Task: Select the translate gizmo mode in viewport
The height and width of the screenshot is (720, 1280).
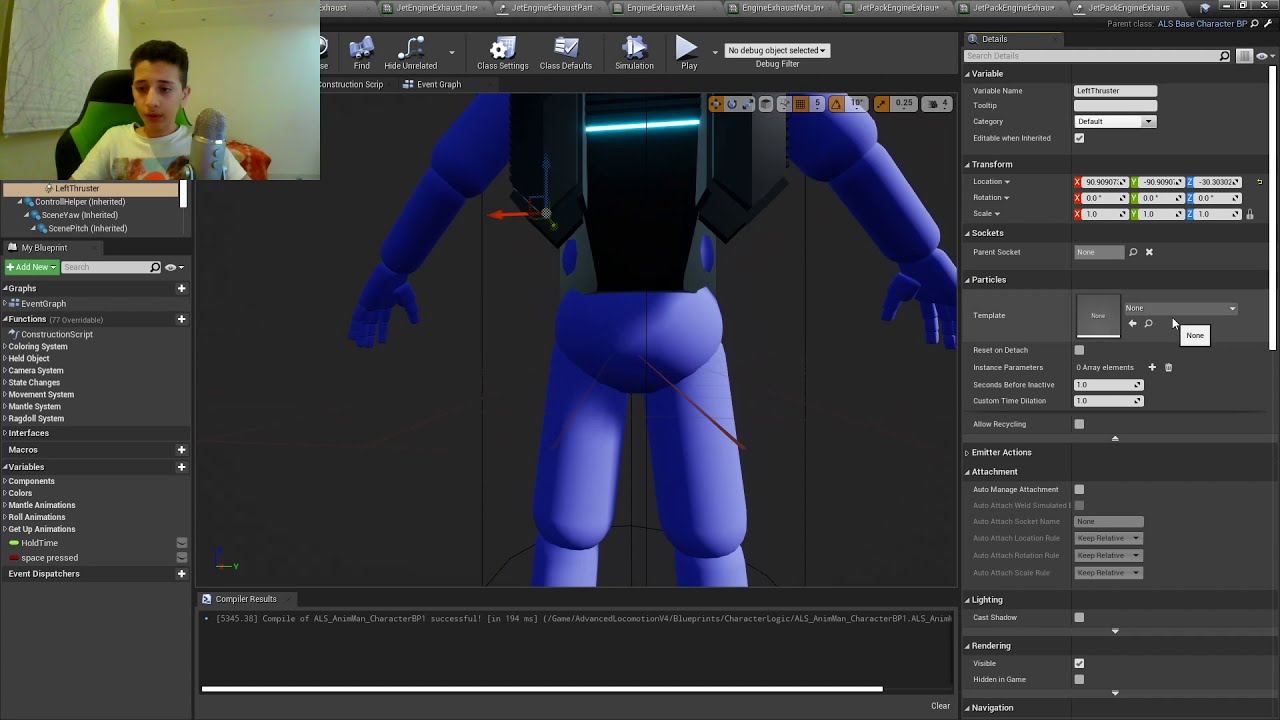Action: point(715,104)
